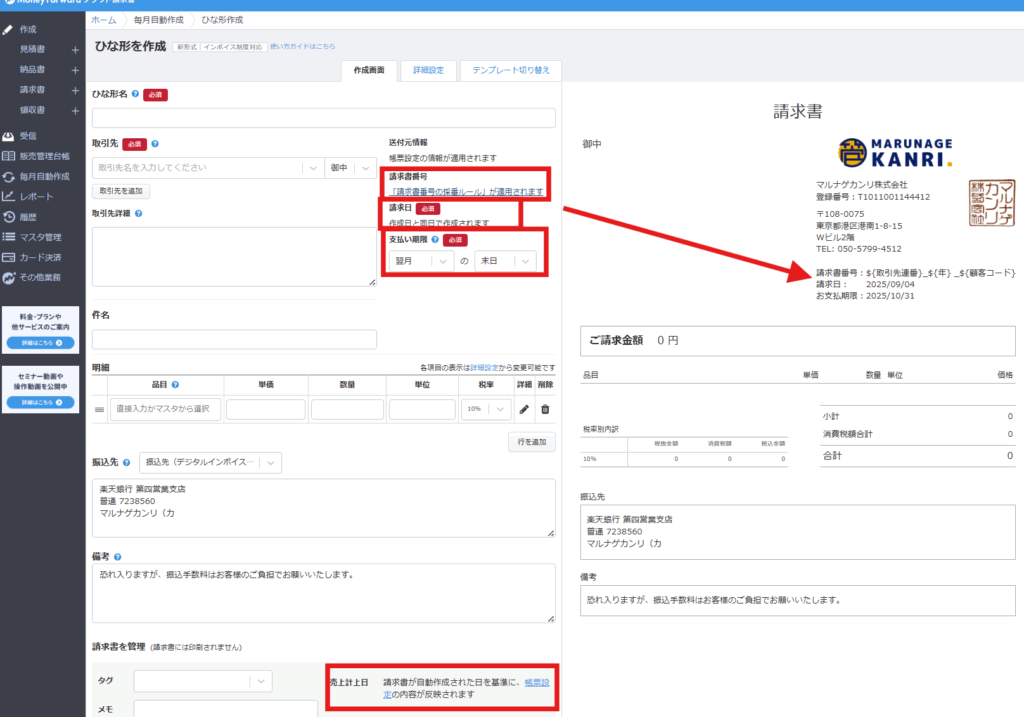The image size is (1024, 717).
Task: Click the plus icon next to 領収書
Action: tap(75, 110)
